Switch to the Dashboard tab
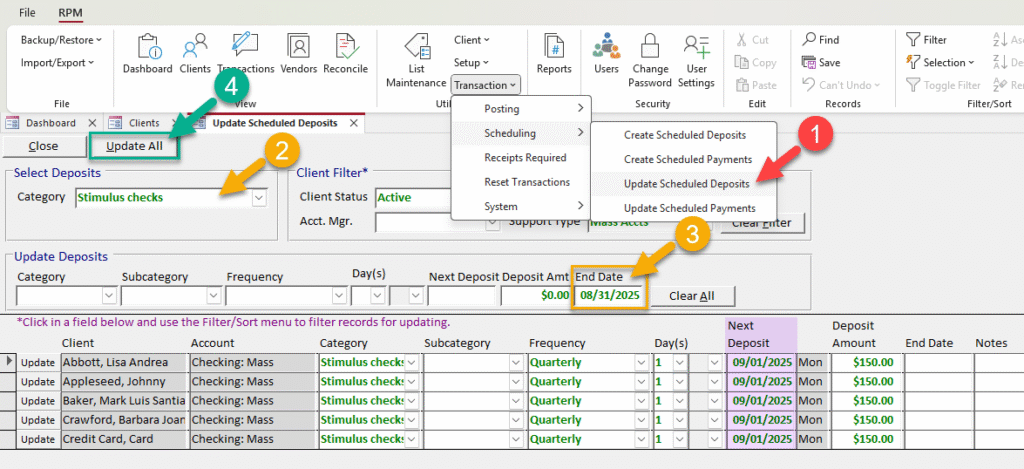The image size is (1024, 469). pos(50,123)
